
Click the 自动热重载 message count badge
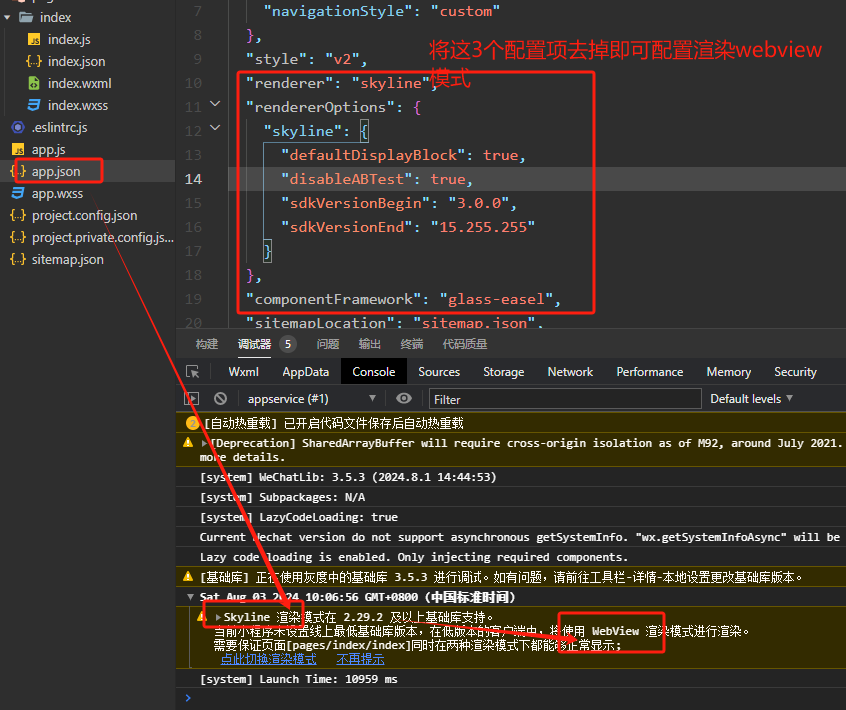tap(192, 423)
